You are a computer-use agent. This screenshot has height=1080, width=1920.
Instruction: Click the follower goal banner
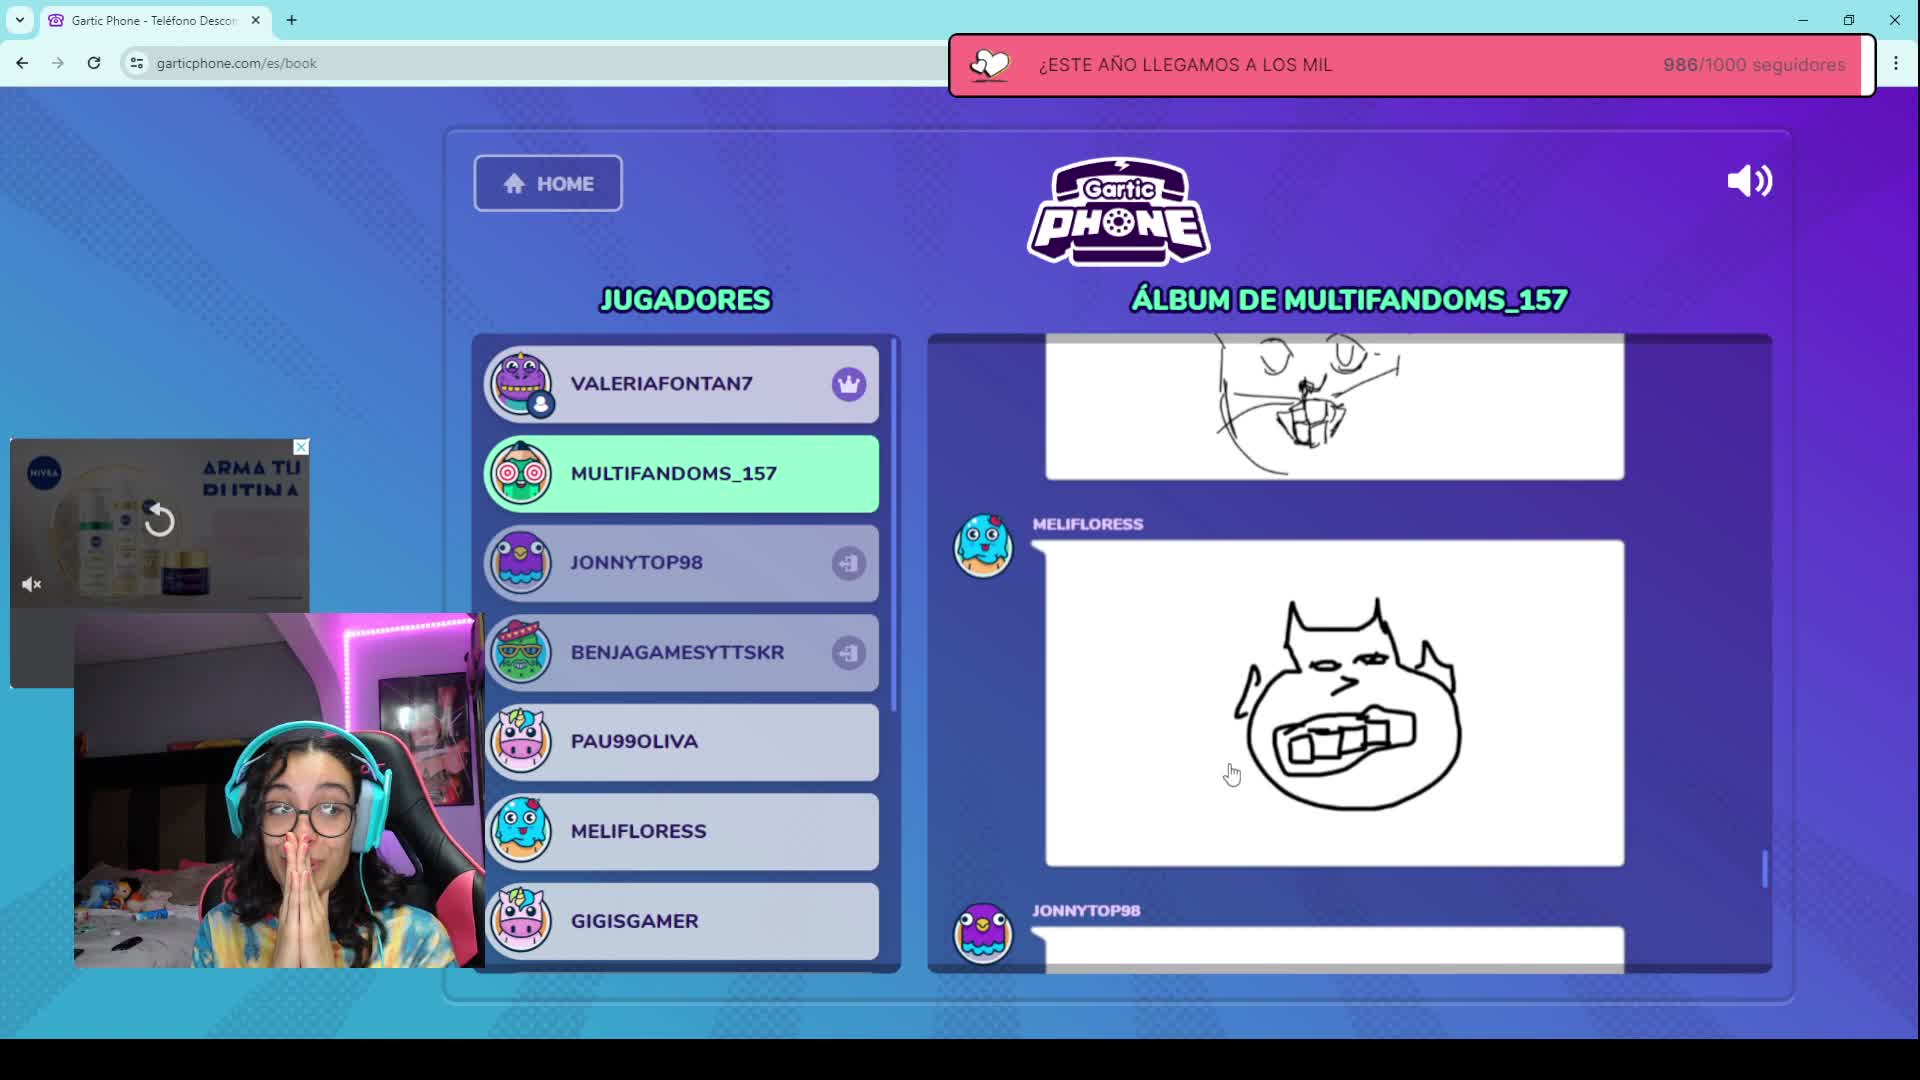click(x=1411, y=65)
